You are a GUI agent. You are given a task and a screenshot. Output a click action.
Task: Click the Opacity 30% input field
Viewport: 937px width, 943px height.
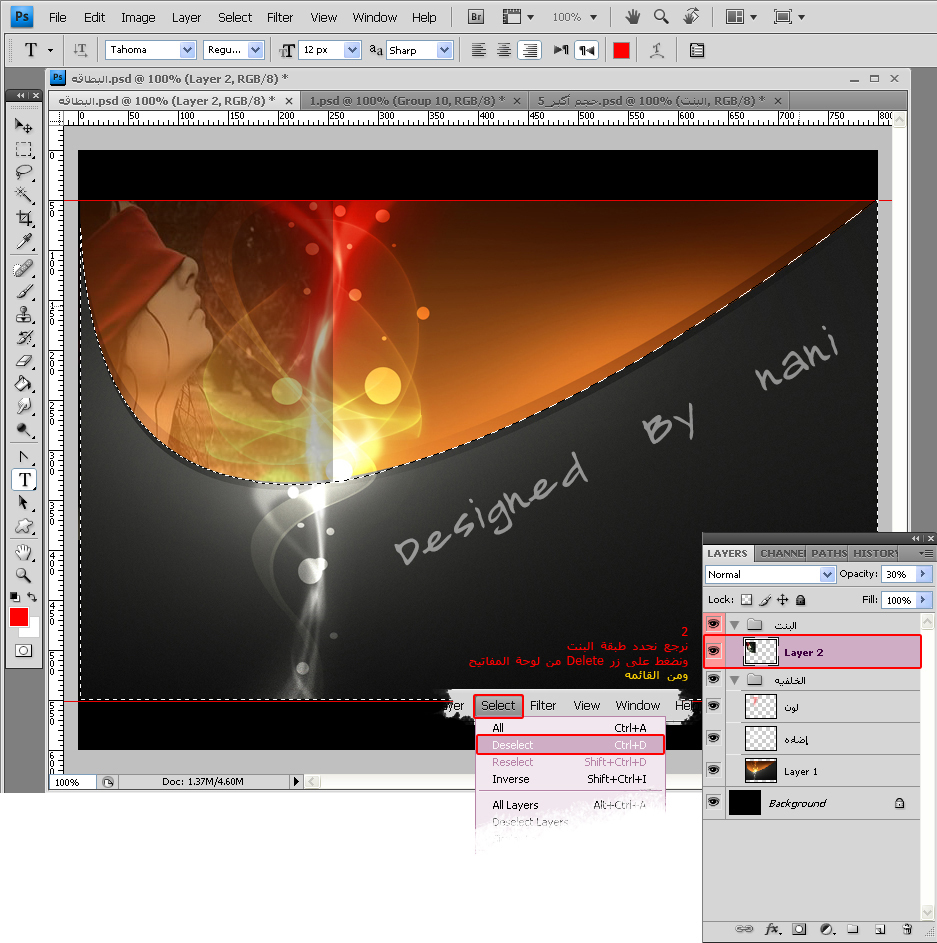[899, 574]
